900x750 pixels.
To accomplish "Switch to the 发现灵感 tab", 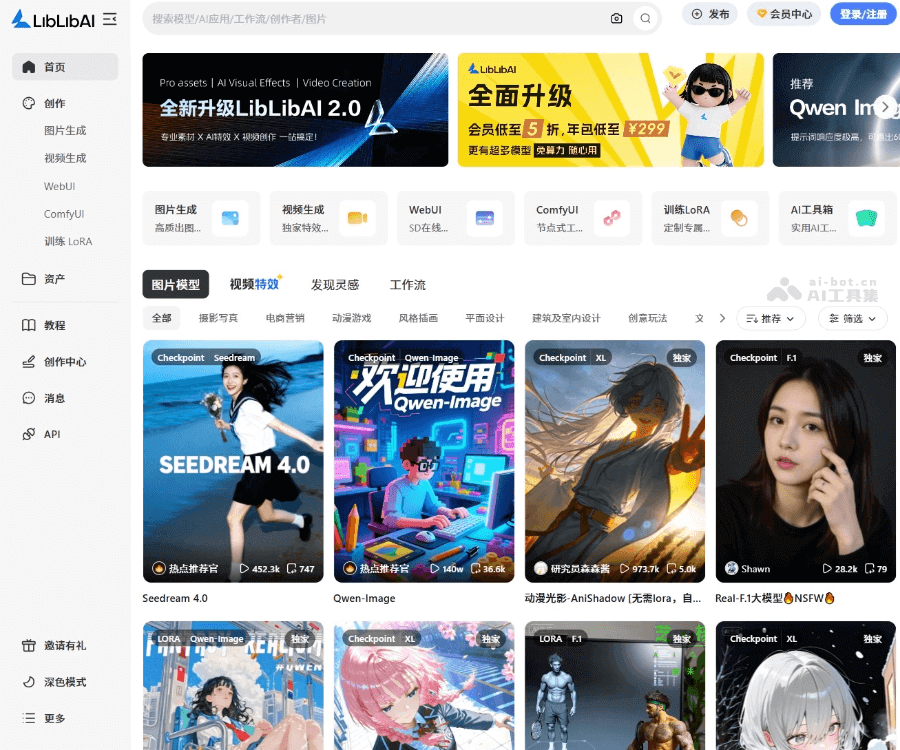I will pos(335,284).
